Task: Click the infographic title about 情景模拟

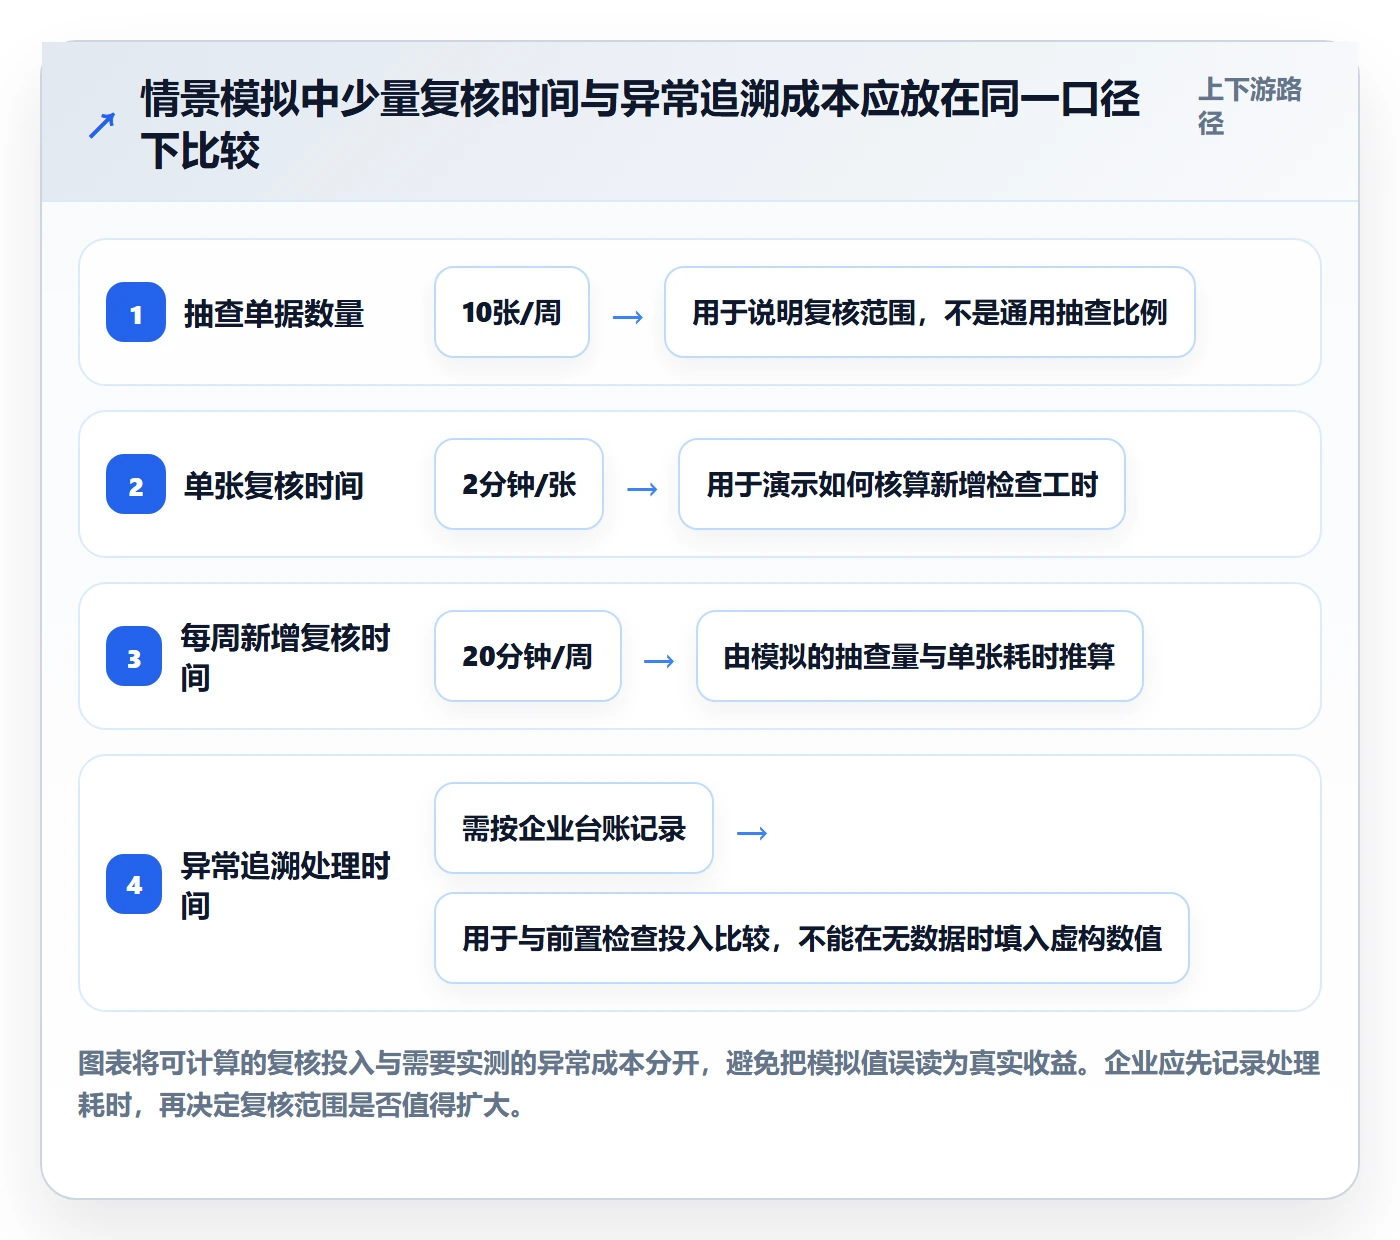Action: tap(640, 125)
